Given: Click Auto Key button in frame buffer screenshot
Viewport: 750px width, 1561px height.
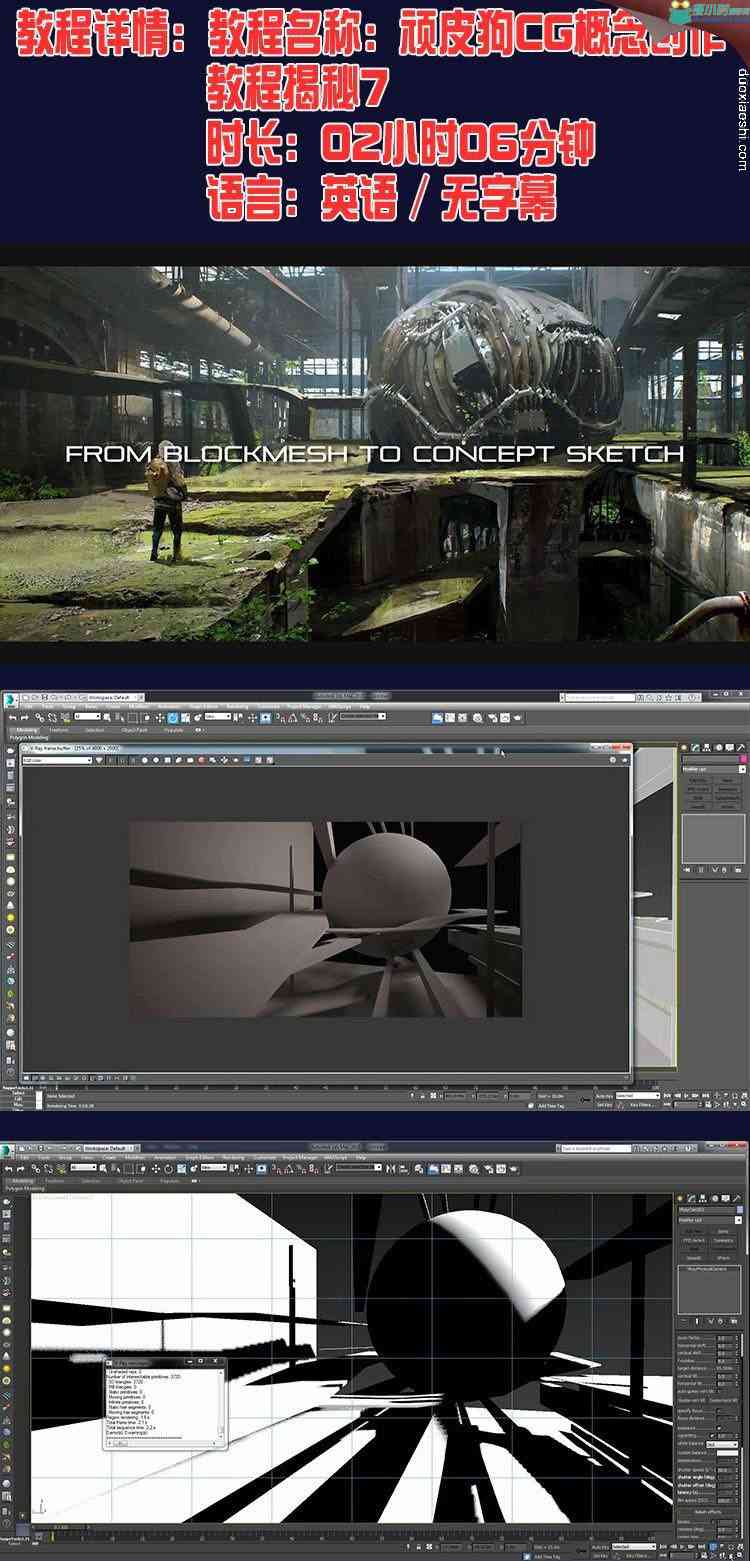Looking at the screenshot, I should pos(604,1096).
